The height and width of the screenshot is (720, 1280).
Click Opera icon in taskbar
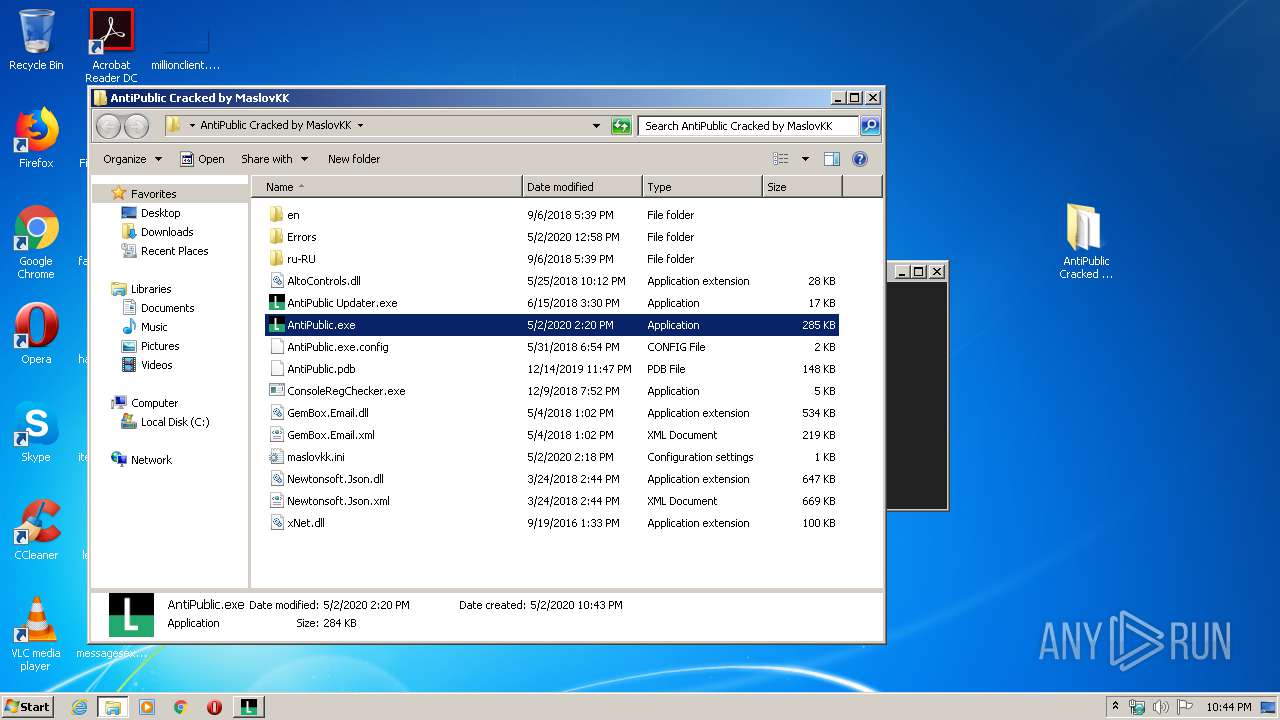214,707
